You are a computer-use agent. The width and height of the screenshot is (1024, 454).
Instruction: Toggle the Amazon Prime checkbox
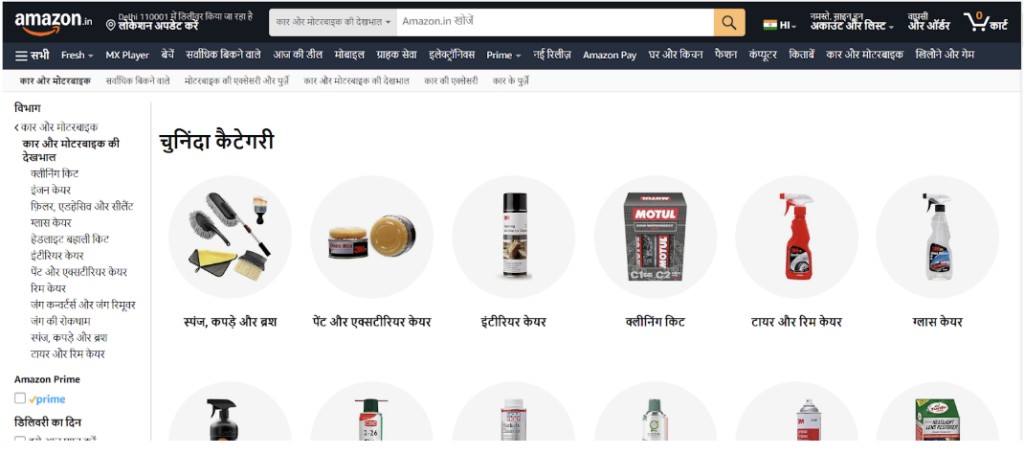(20, 398)
